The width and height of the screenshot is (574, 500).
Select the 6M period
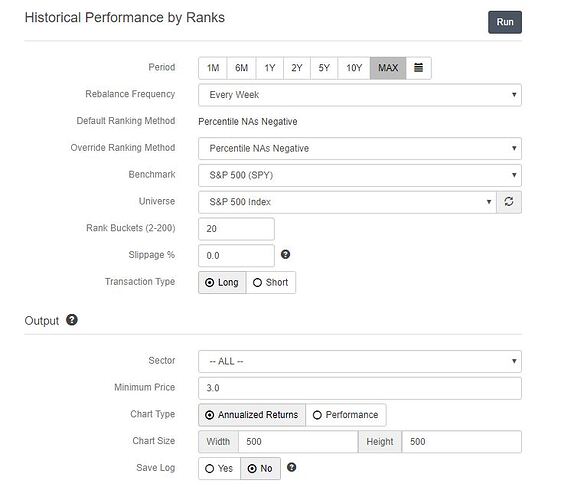(x=241, y=68)
